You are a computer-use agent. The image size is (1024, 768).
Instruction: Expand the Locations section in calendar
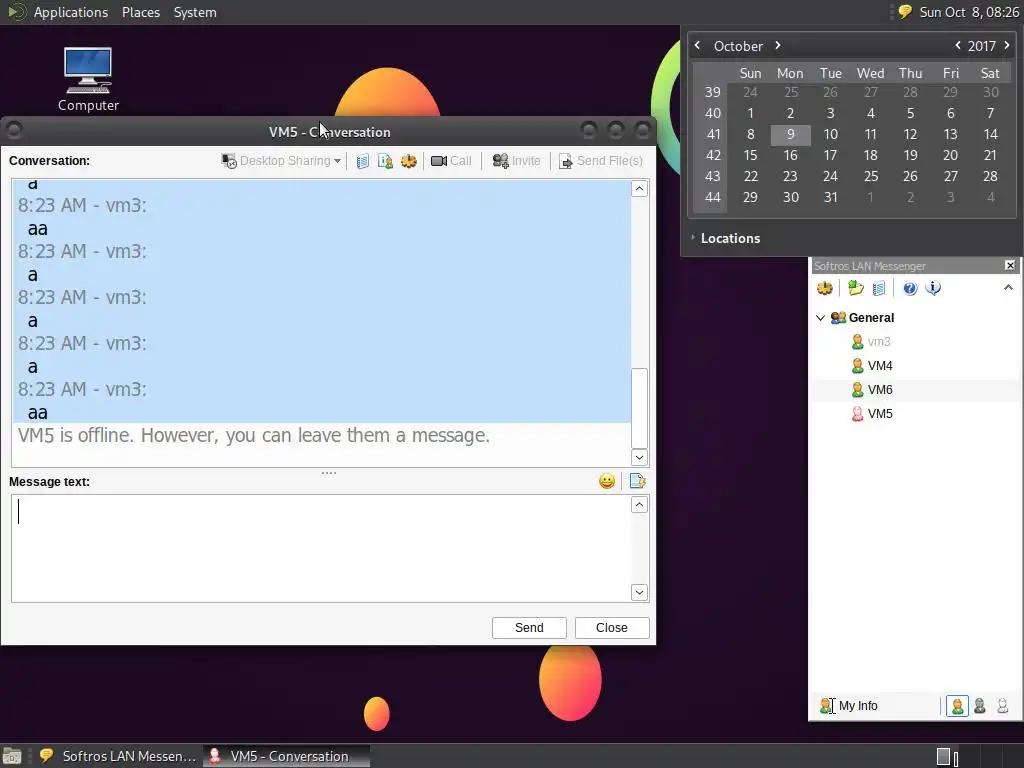725,238
